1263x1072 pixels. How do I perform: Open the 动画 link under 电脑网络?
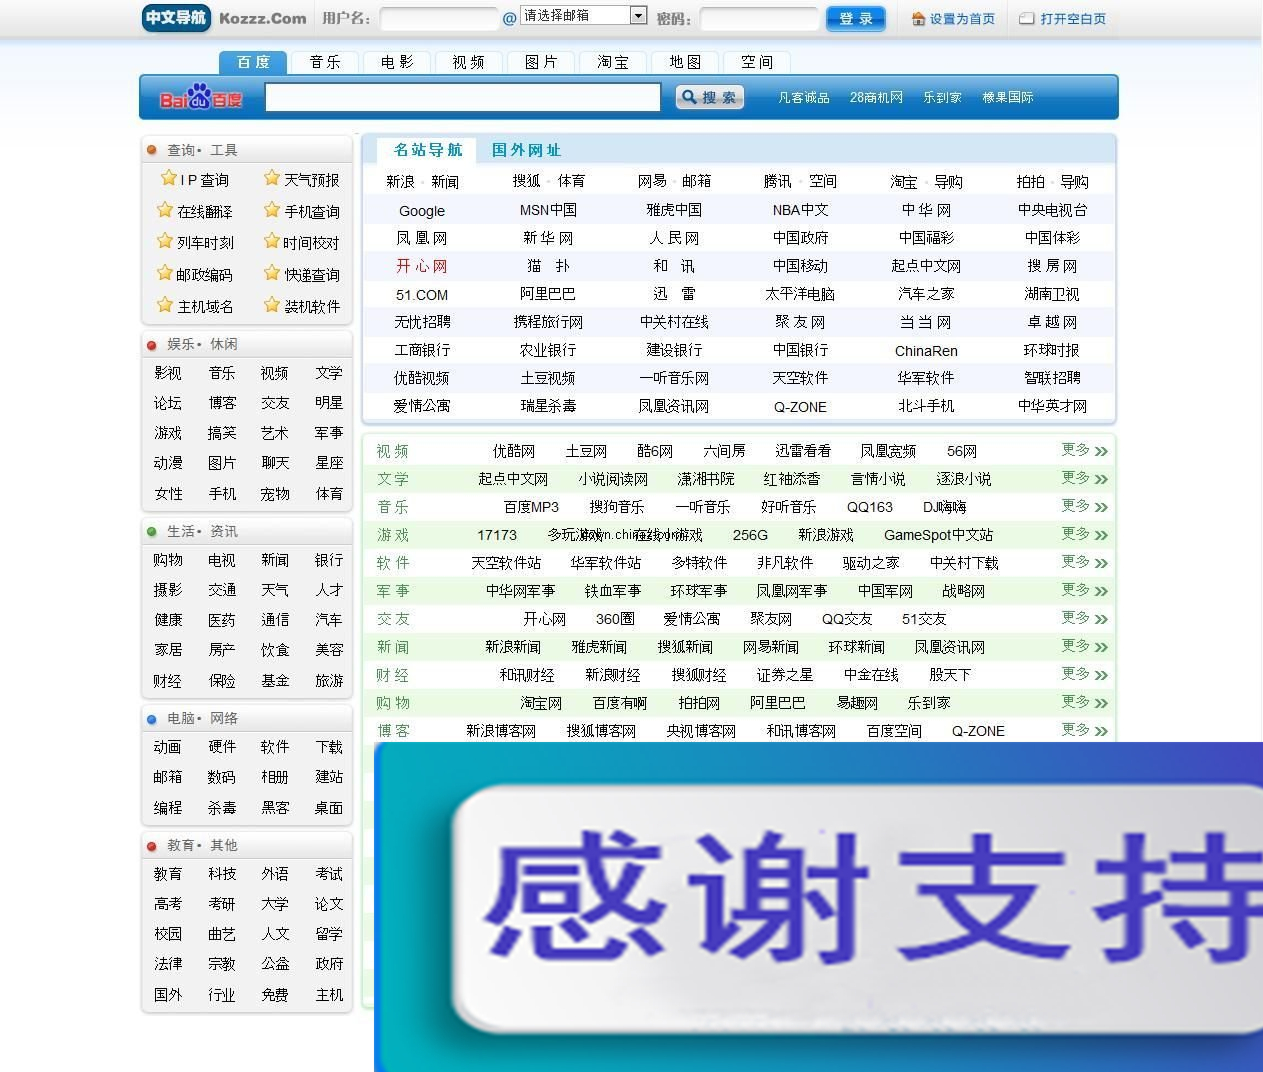pyautogui.click(x=168, y=747)
